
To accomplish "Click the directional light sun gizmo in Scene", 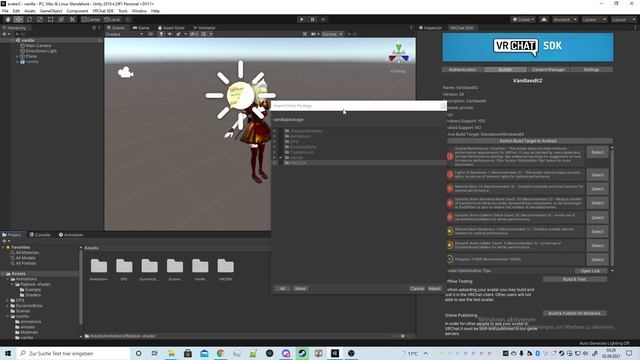I will (240, 96).
